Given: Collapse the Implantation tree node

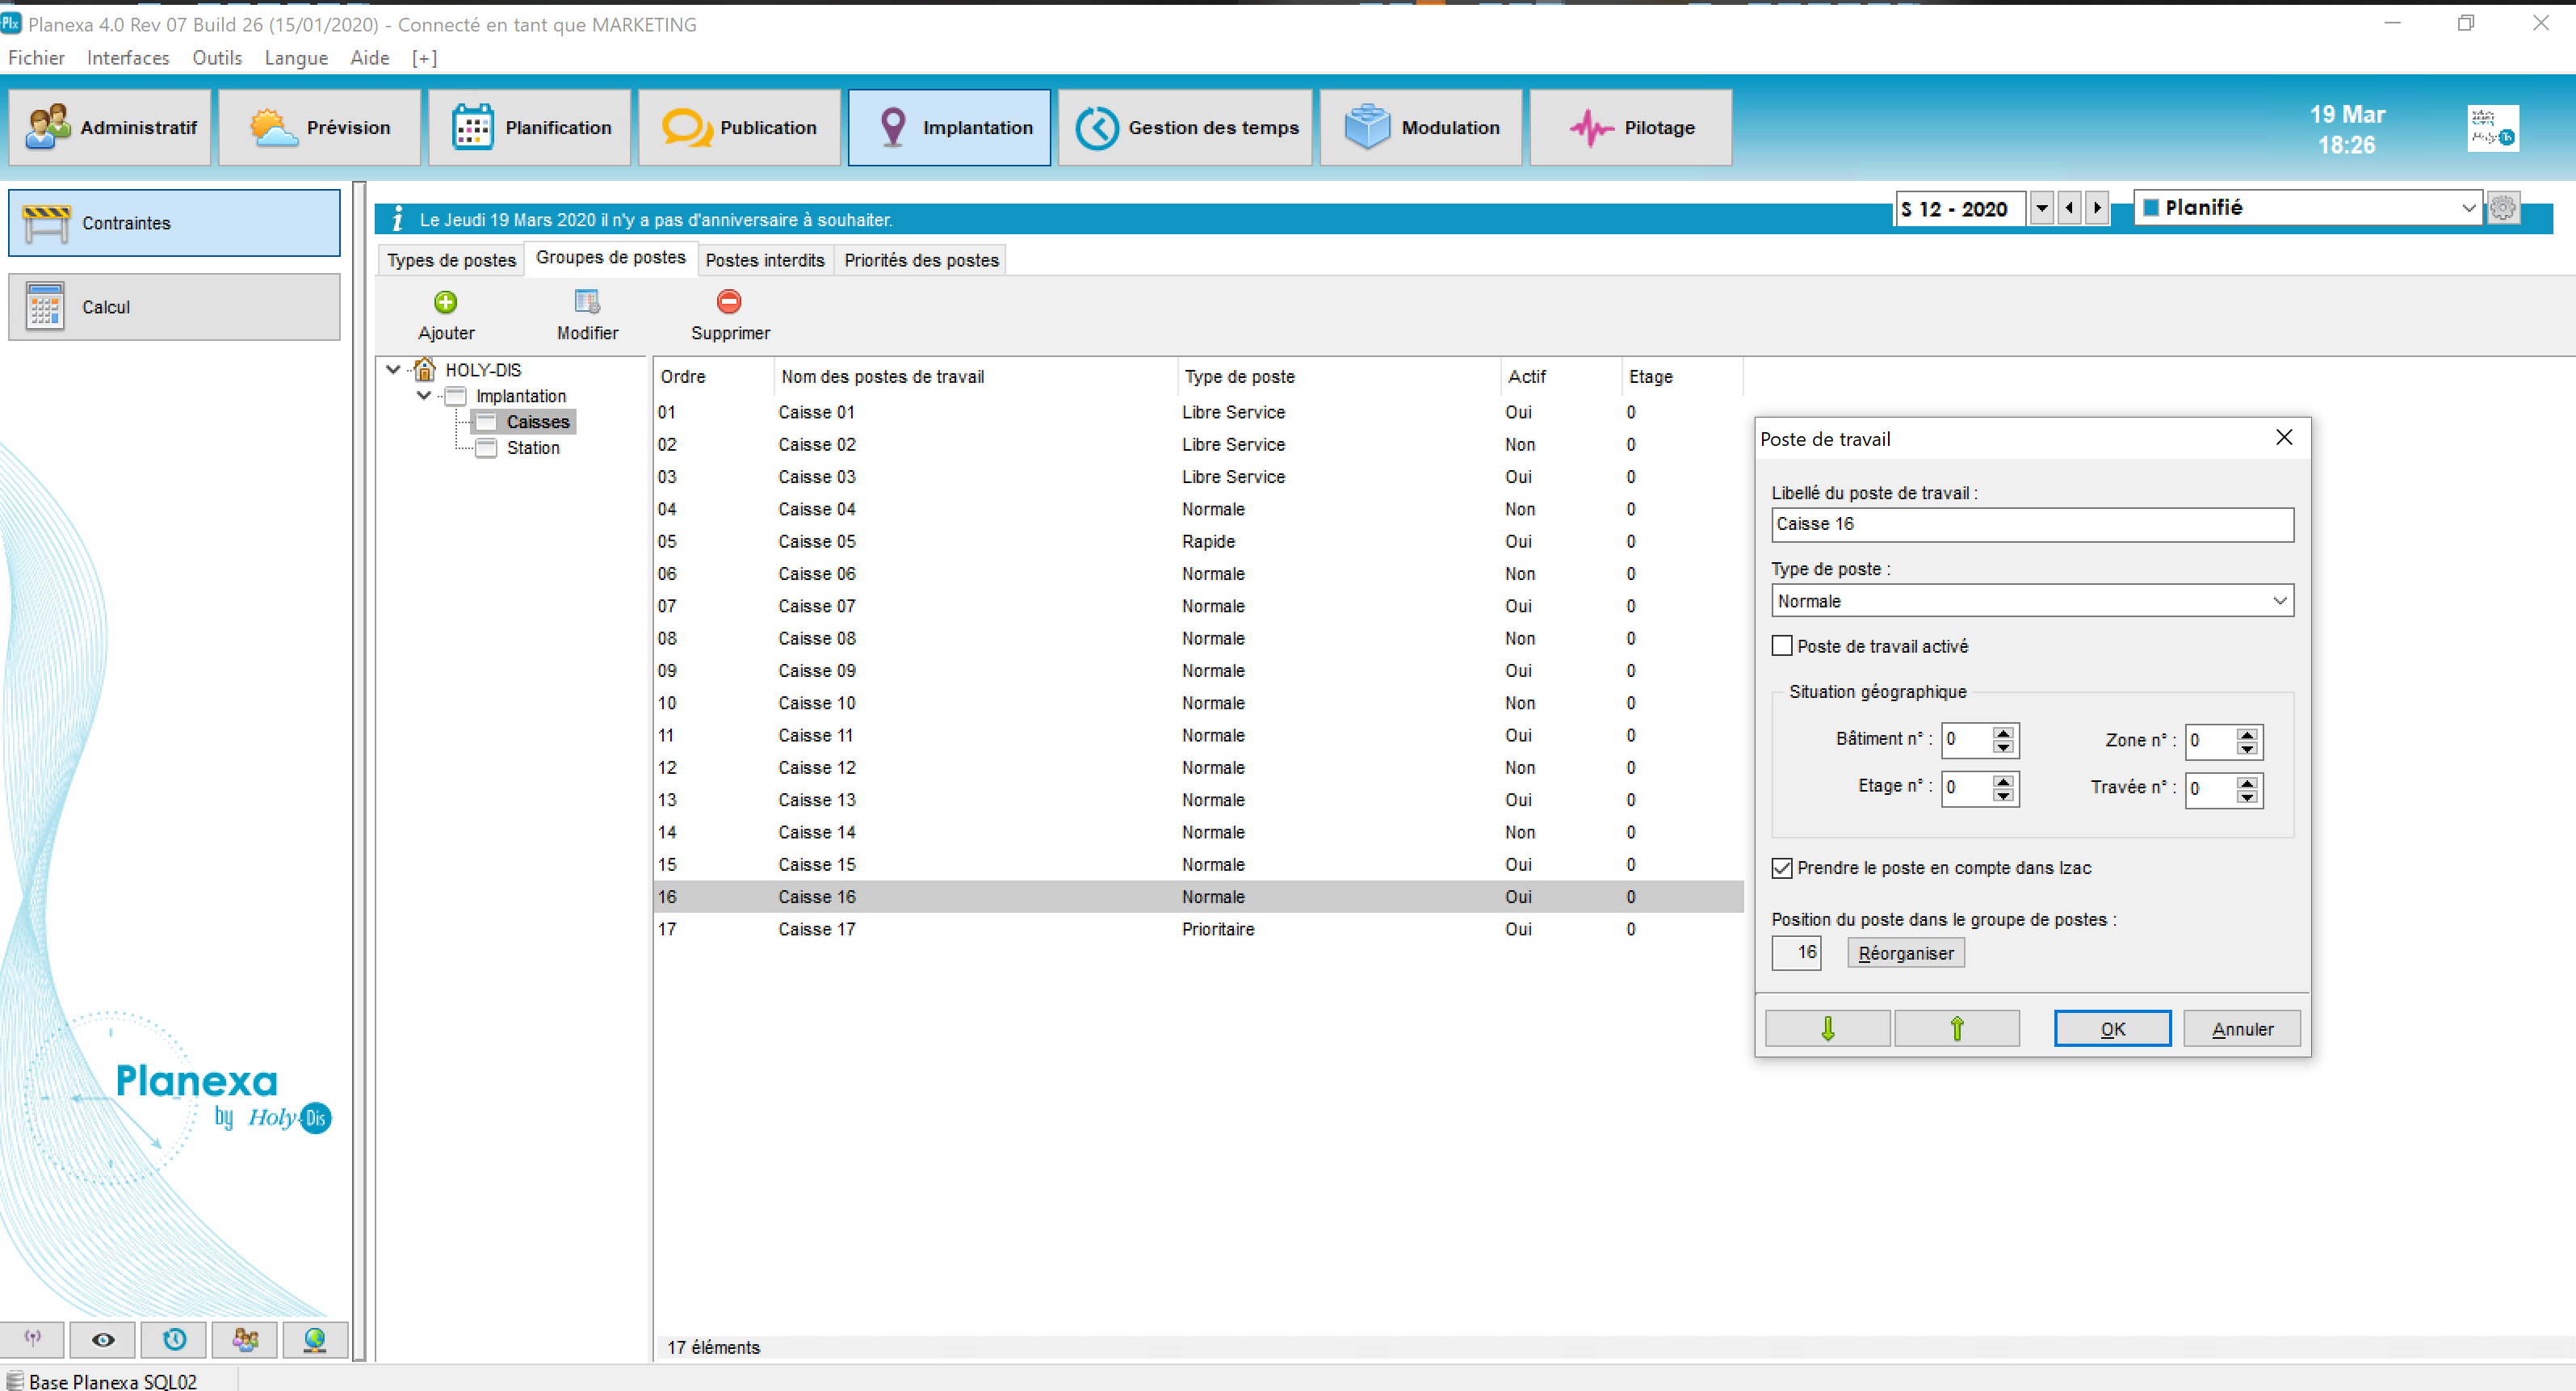Looking at the screenshot, I should click(x=424, y=396).
